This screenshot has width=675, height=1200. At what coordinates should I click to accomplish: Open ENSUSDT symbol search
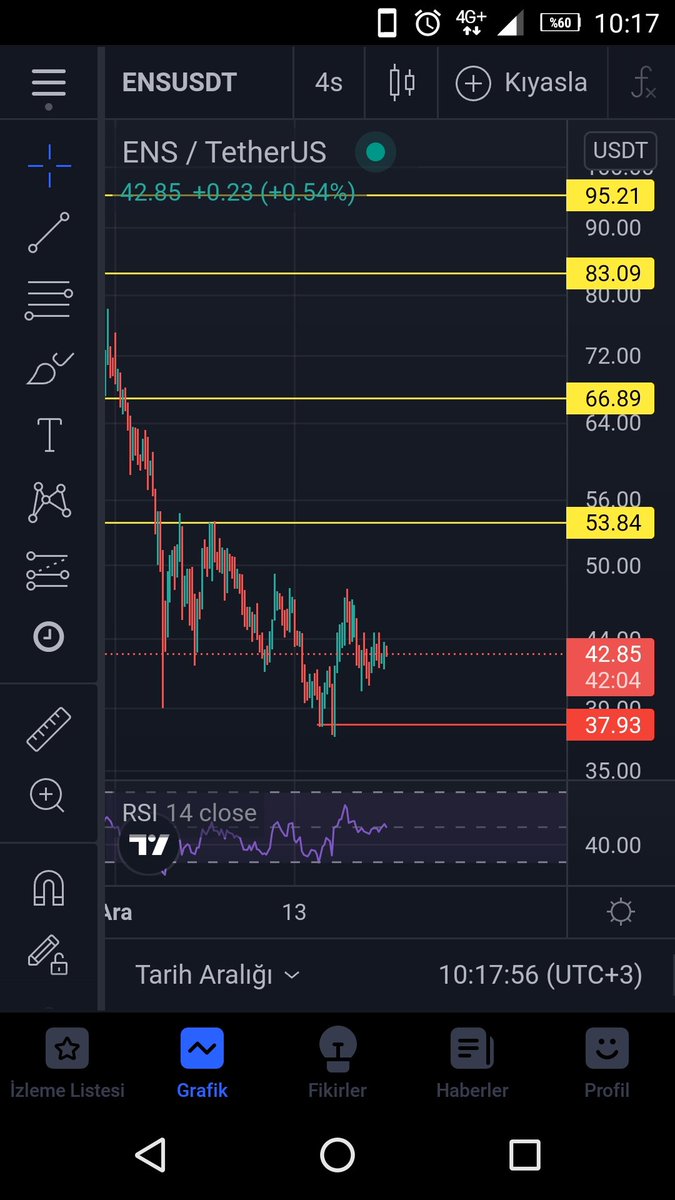point(179,83)
